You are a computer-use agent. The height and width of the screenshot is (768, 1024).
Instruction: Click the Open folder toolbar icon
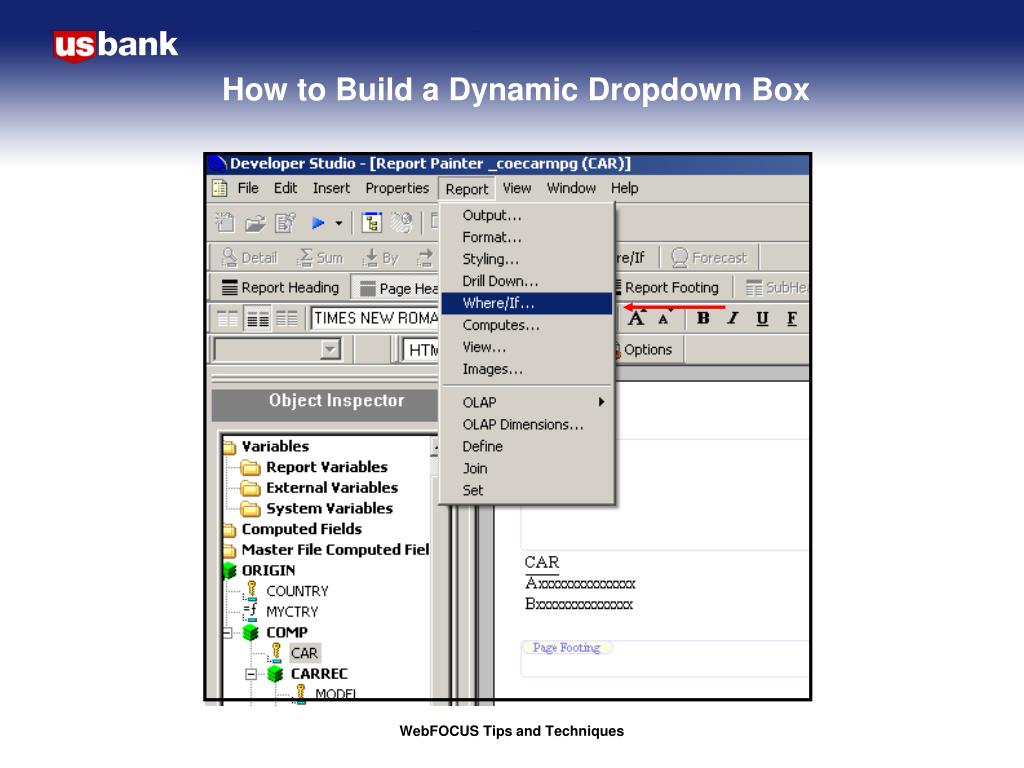coord(255,223)
